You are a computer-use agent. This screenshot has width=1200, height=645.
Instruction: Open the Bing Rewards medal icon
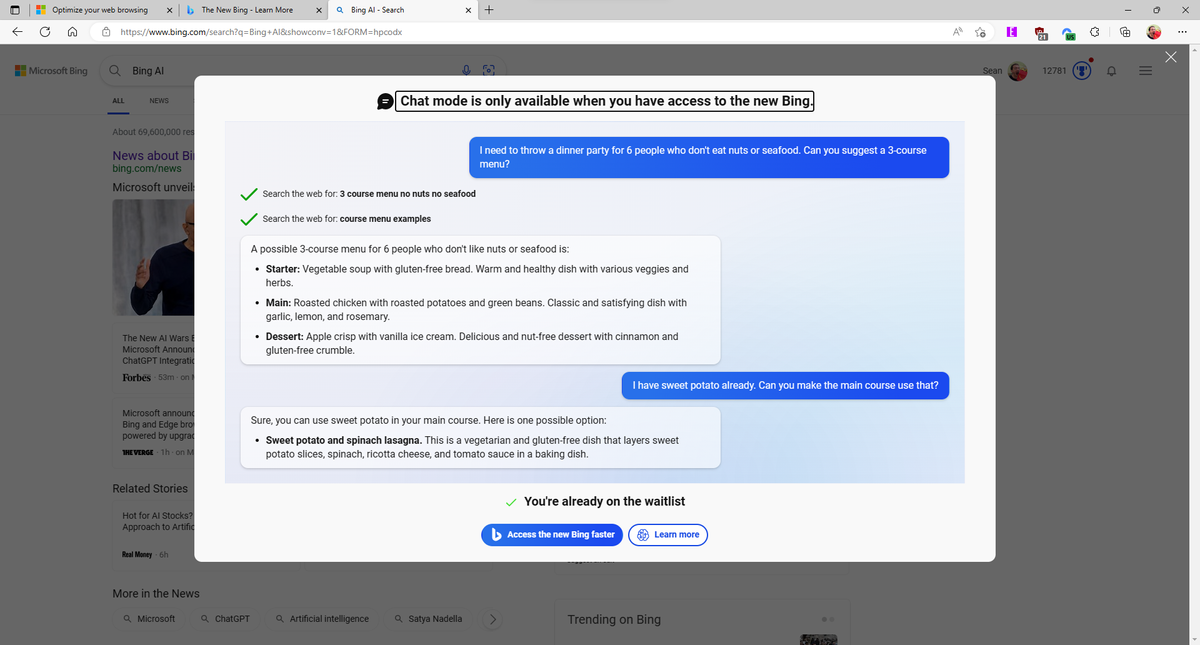[x=1082, y=71]
